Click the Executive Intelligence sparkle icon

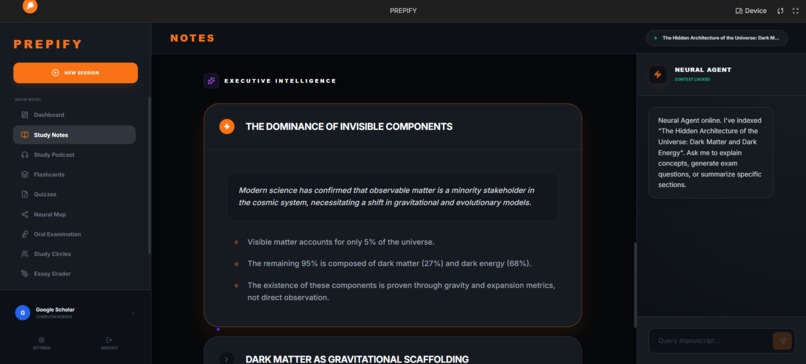[x=211, y=81]
